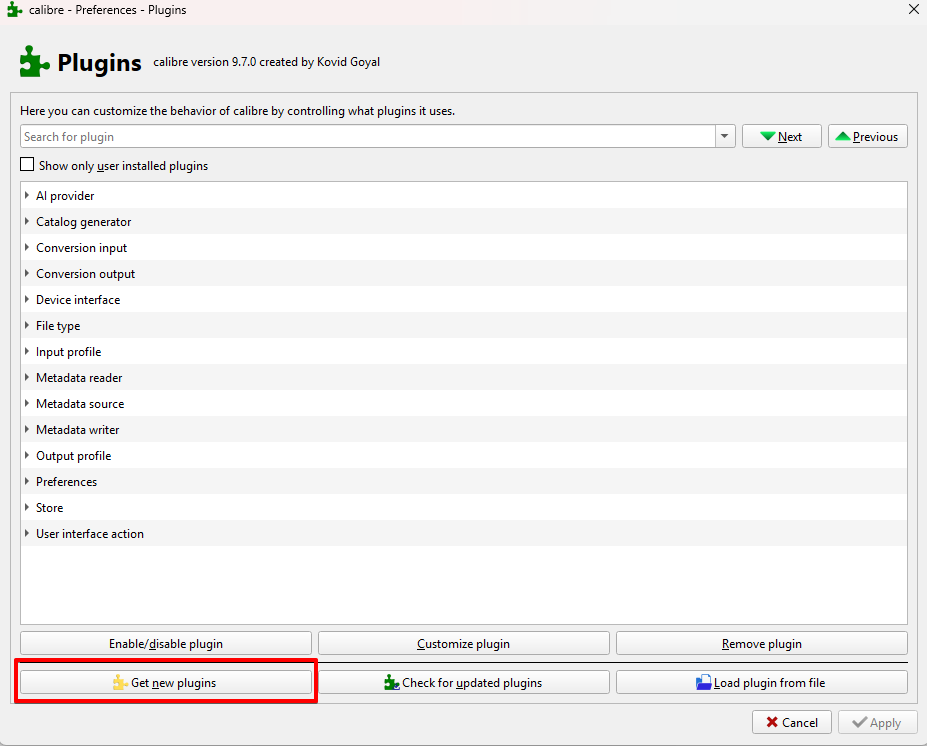Select the Input profile row
Viewport: 927px width, 746px height.
[464, 352]
